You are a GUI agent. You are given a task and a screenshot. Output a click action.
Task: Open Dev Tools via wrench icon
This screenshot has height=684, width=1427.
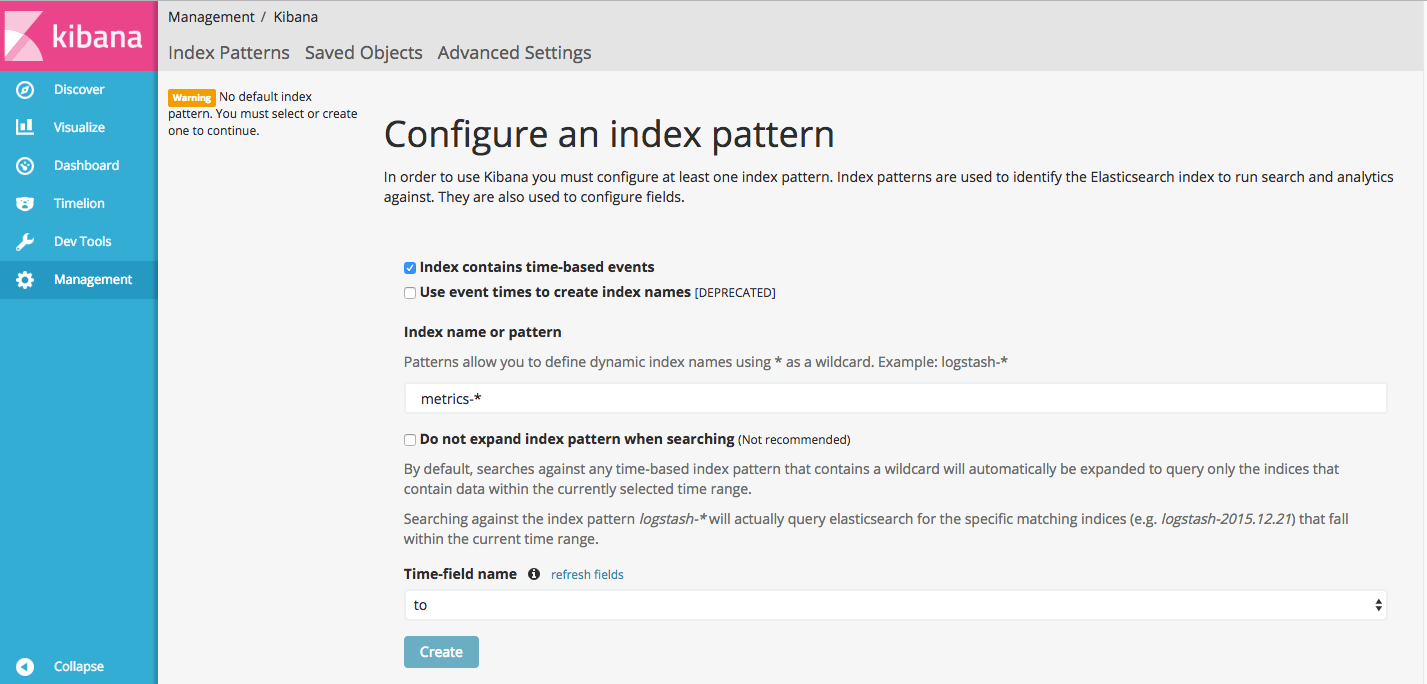(26, 241)
